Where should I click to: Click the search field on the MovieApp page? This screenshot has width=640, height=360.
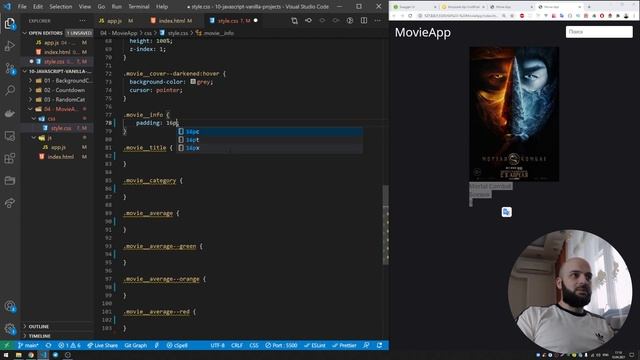click(x=599, y=32)
